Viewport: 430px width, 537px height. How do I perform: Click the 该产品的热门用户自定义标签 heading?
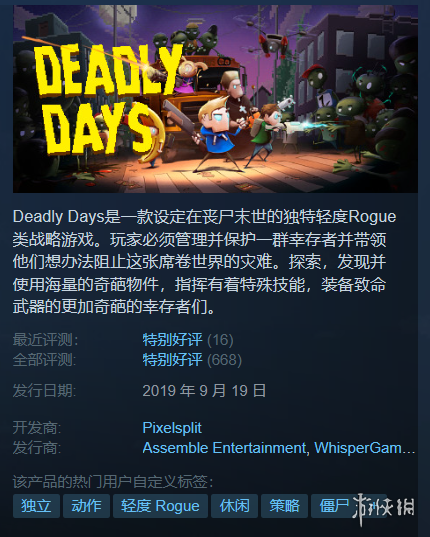tap(113, 482)
